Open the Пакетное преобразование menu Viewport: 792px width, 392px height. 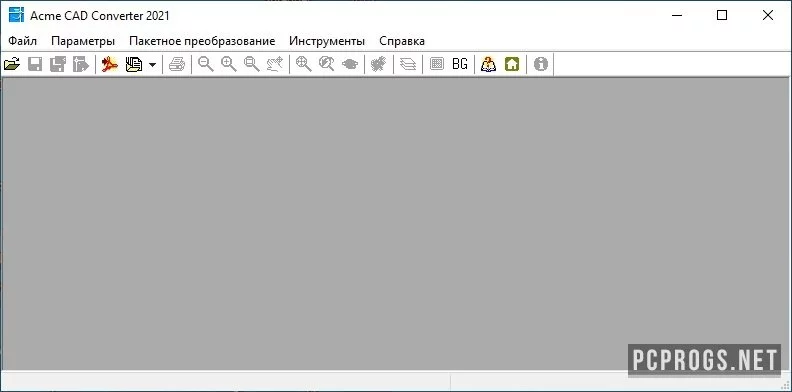[x=202, y=41]
